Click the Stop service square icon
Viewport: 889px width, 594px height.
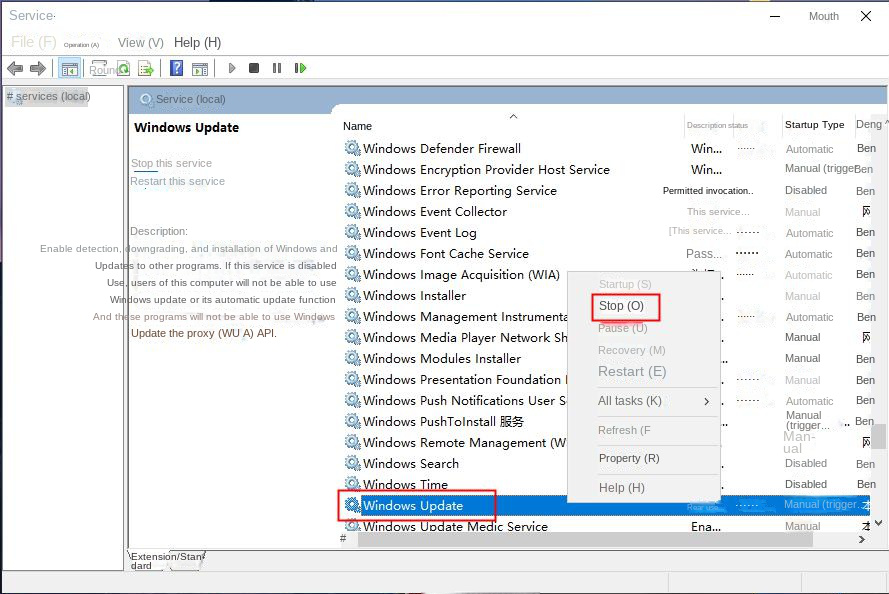click(253, 67)
